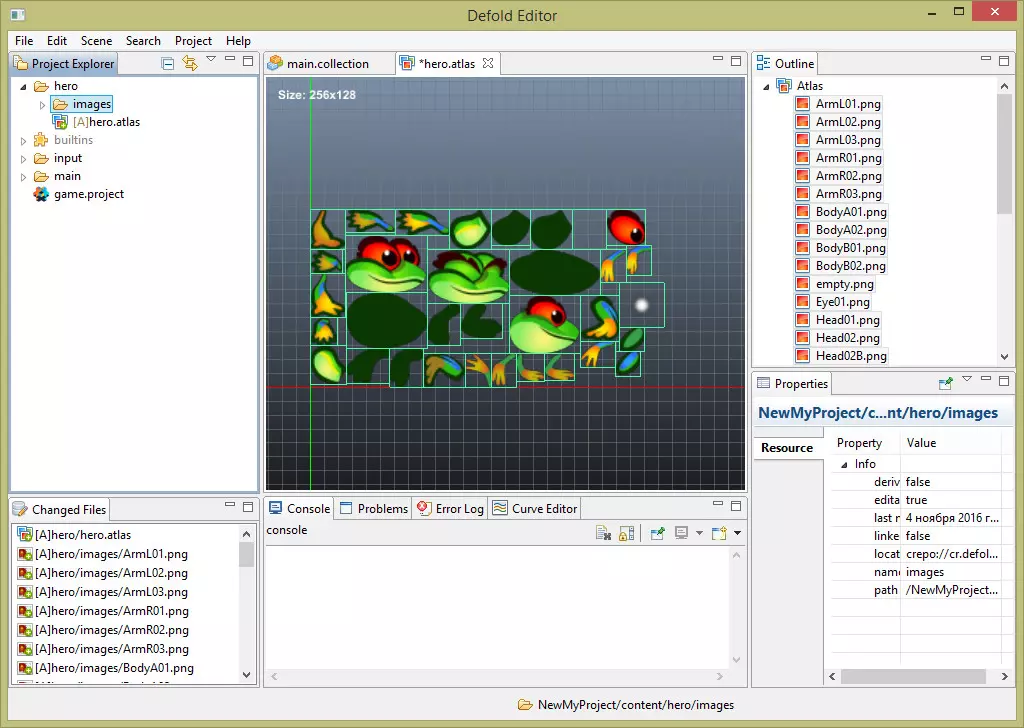Click the Display Selected Console icon
The width and height of the screenshot is (1024, 728).
coord(683,534)
